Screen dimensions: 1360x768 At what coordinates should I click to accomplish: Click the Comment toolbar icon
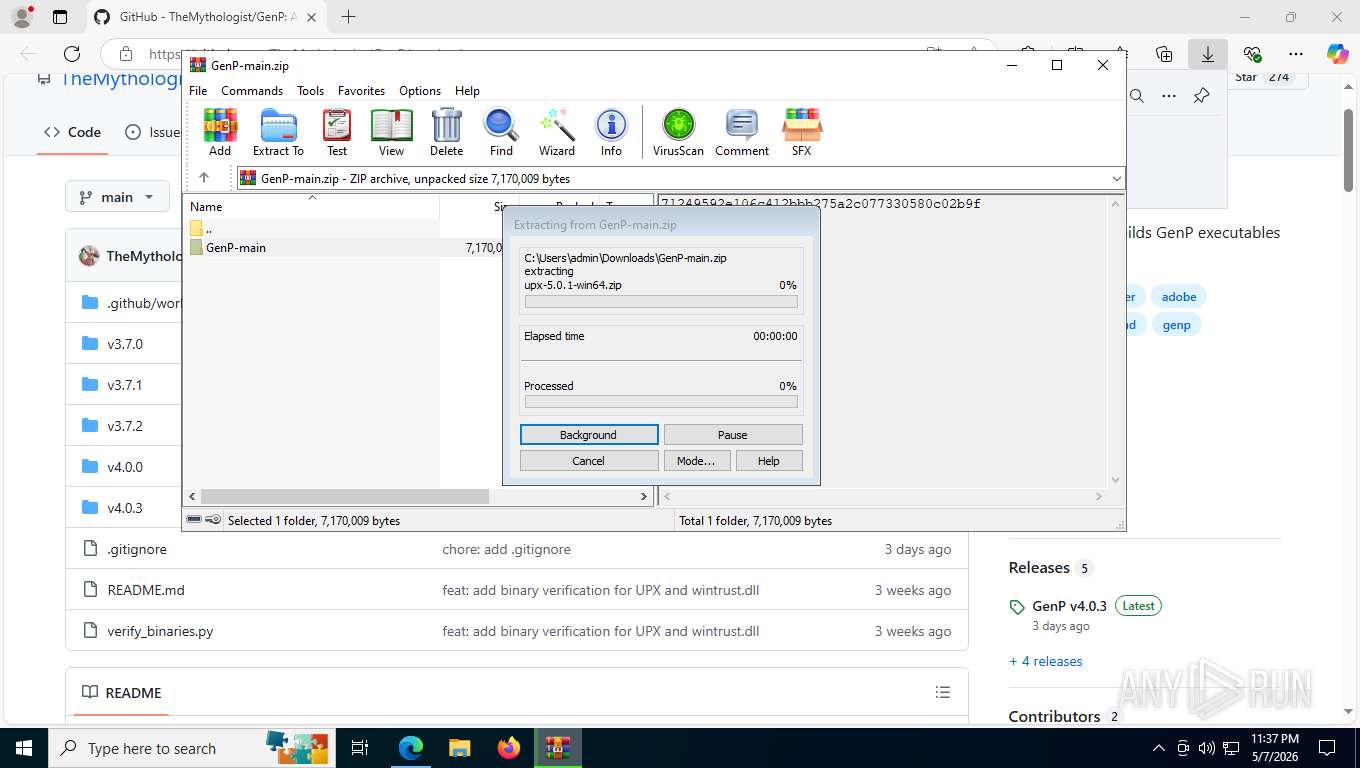click(x=742, y=132)
